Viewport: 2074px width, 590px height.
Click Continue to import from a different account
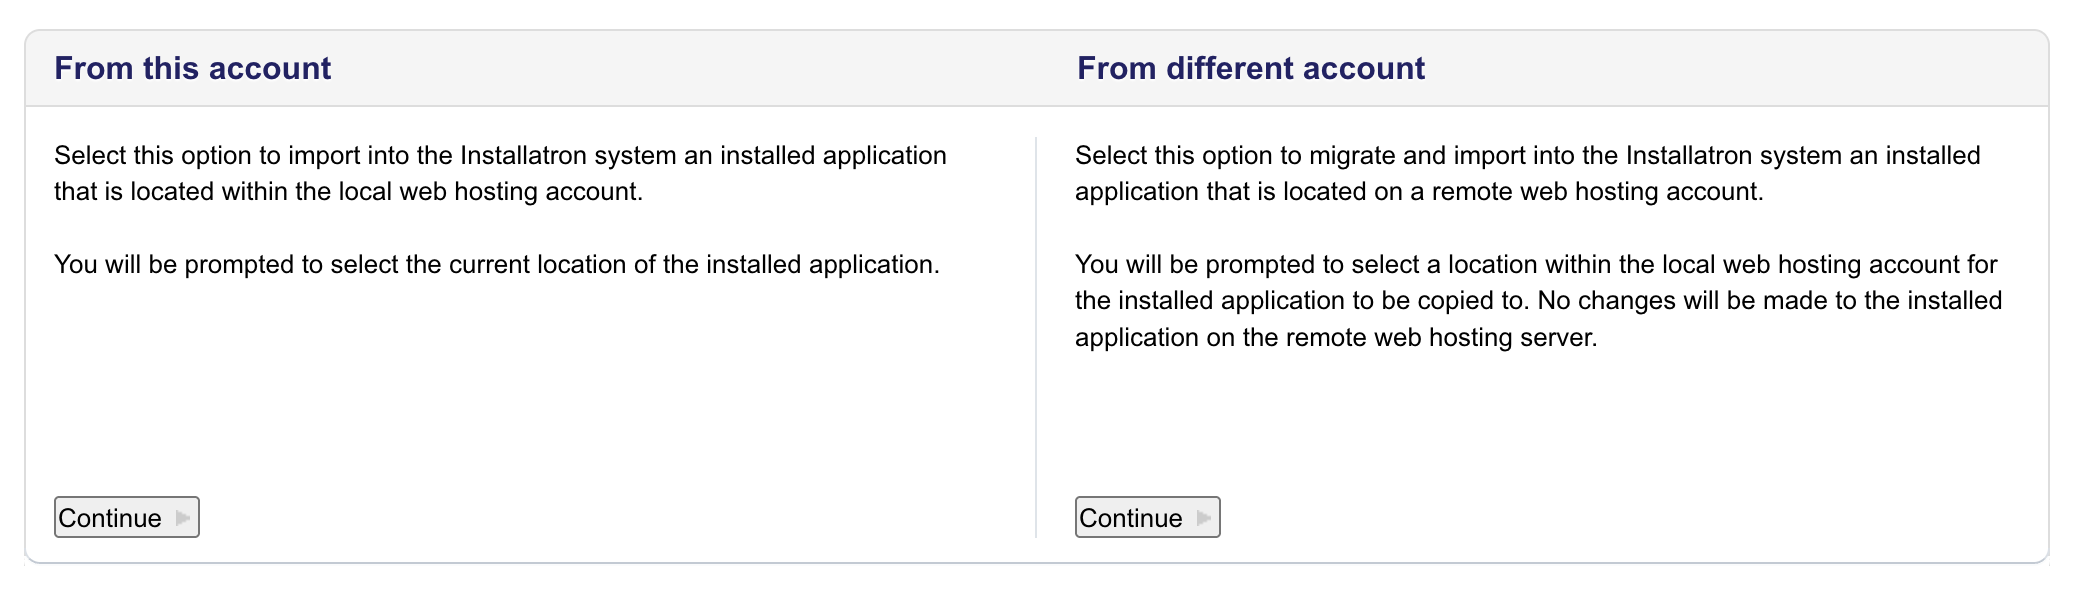point(1146,518)
